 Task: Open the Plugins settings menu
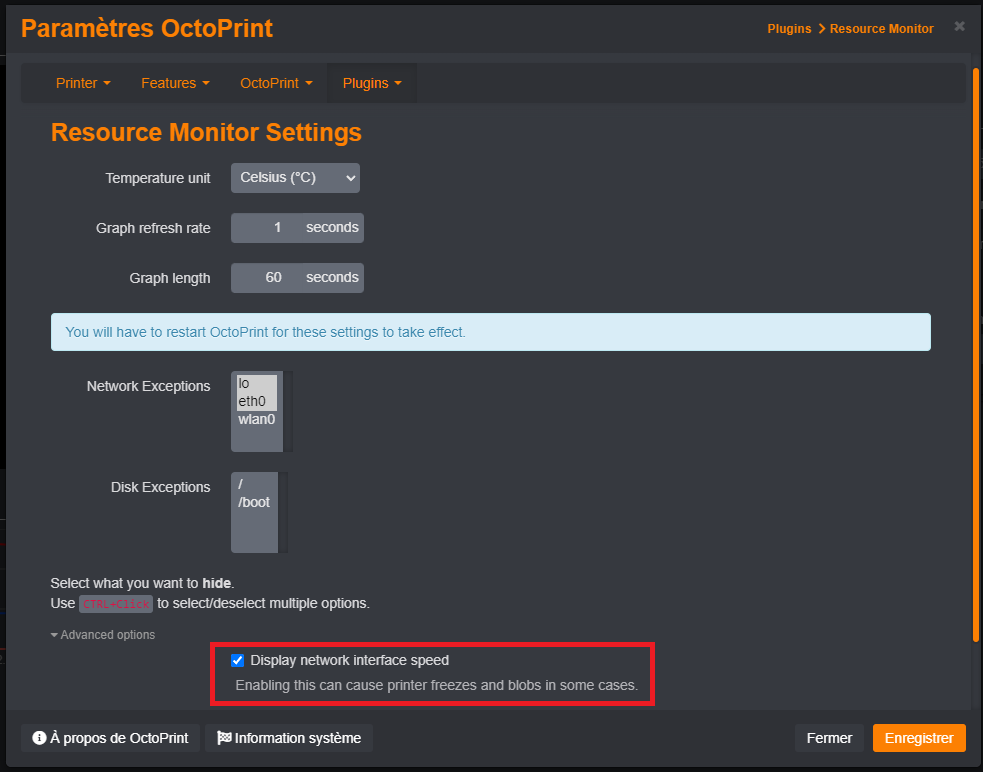pyautogui.click(x=372, y=83)
